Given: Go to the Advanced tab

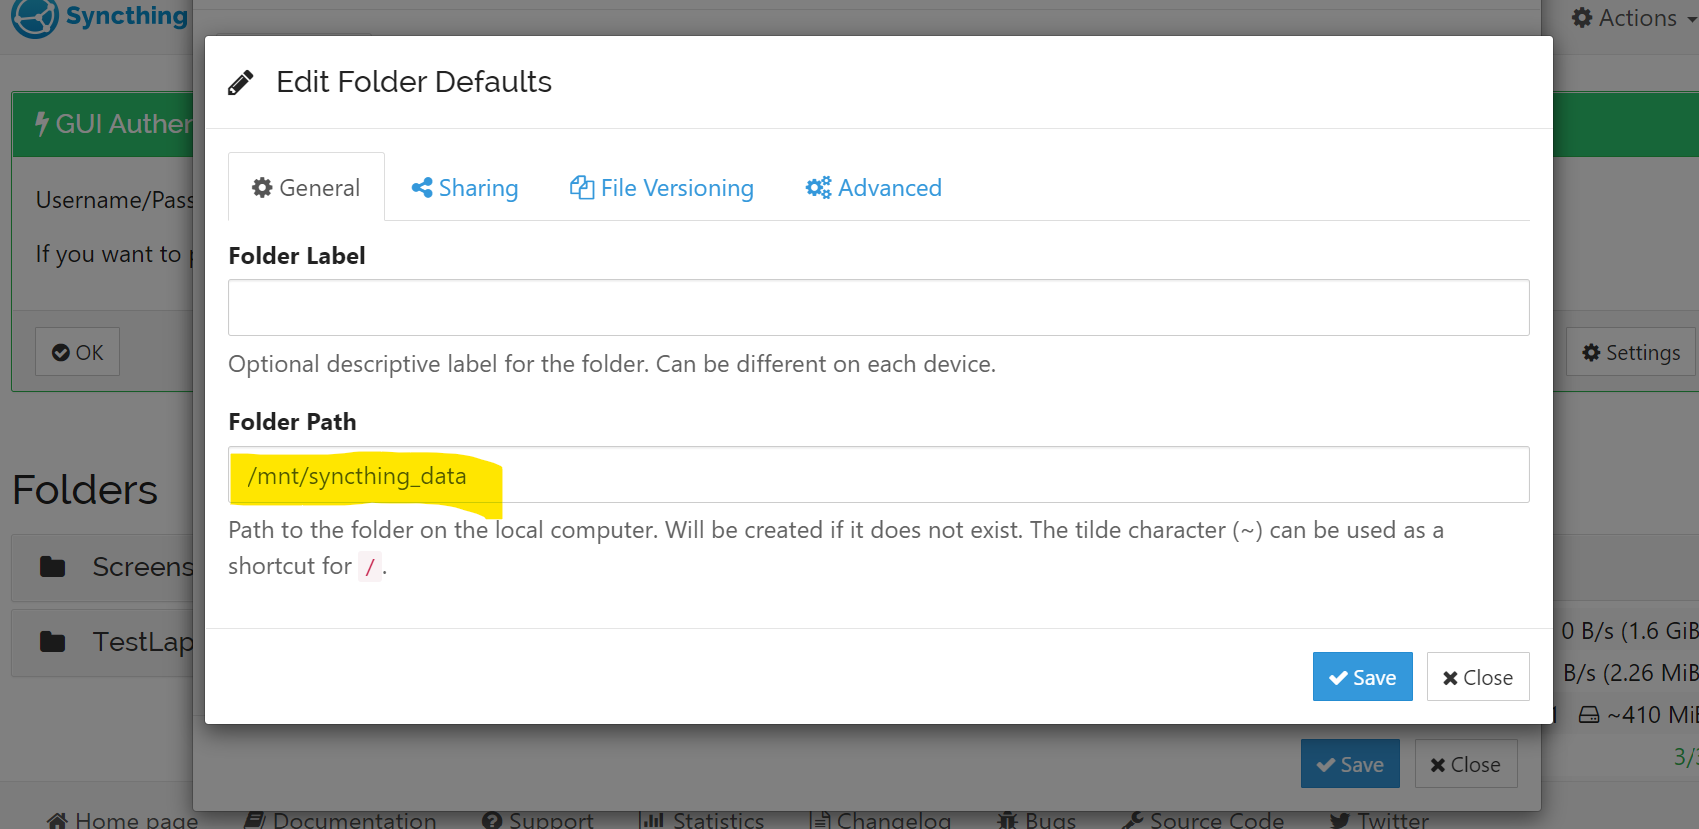Looking at the screenshot, I should coord(874,188).
